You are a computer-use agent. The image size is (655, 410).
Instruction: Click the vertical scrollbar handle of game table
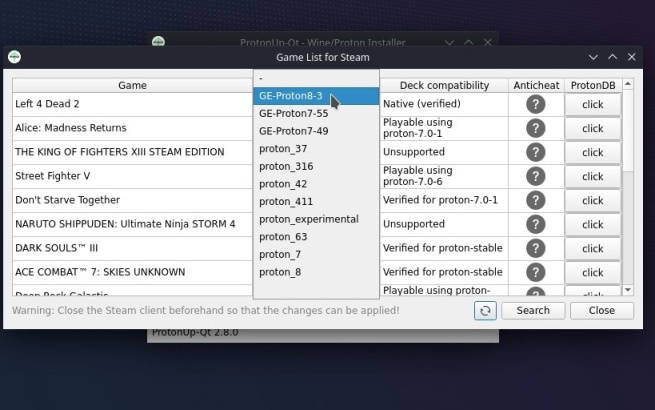point(628,130)
